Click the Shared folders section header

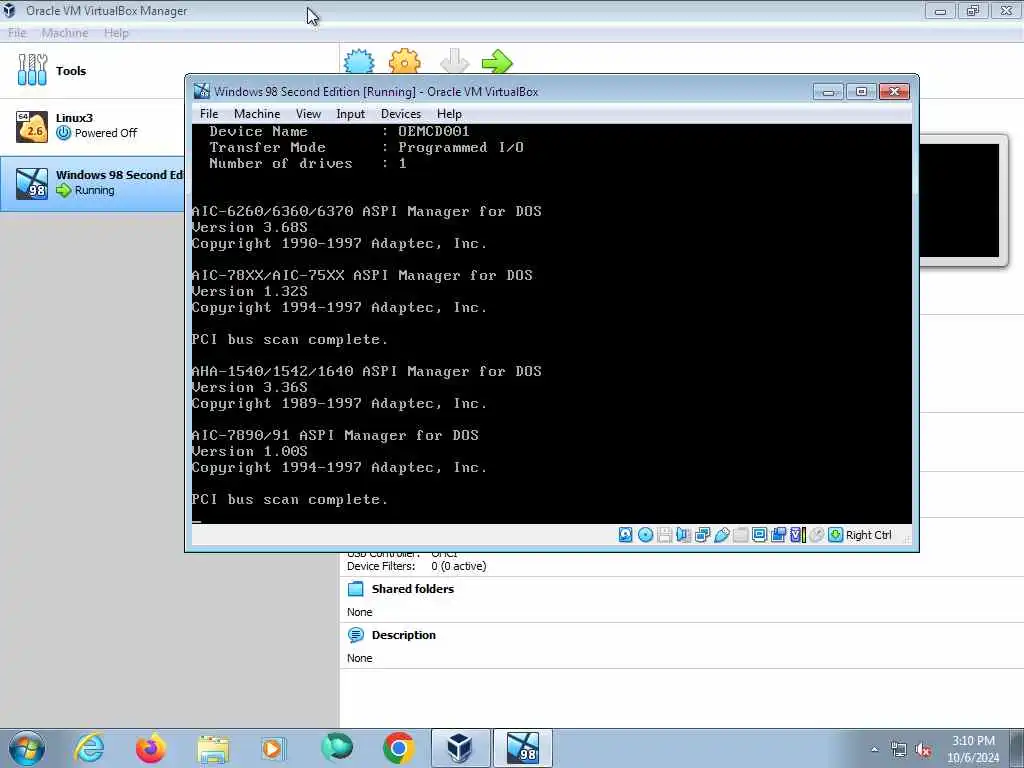click(413, 589)
